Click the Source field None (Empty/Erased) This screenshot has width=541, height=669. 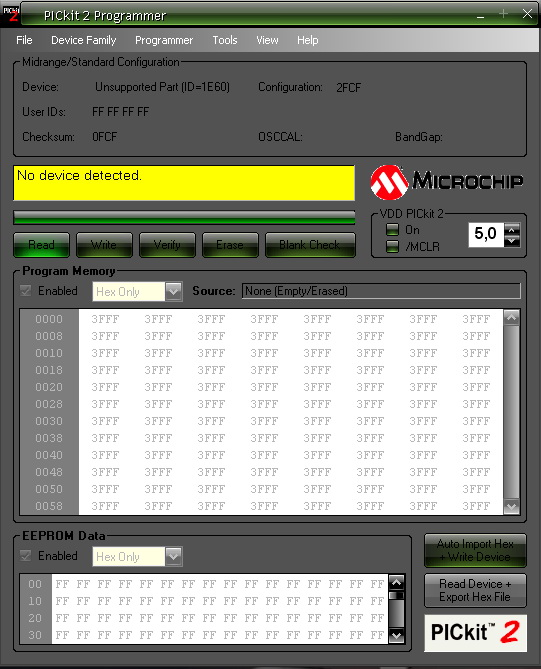tap(381, 291)
